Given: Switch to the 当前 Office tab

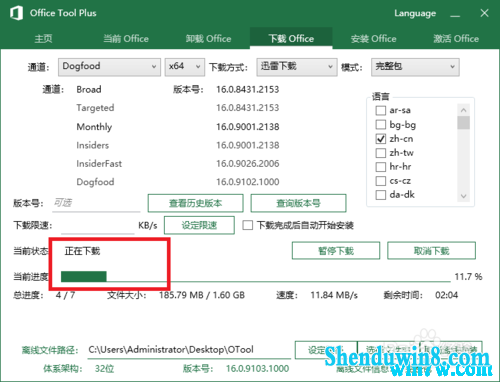Looking at the screenshot, I should click(126, 38).
